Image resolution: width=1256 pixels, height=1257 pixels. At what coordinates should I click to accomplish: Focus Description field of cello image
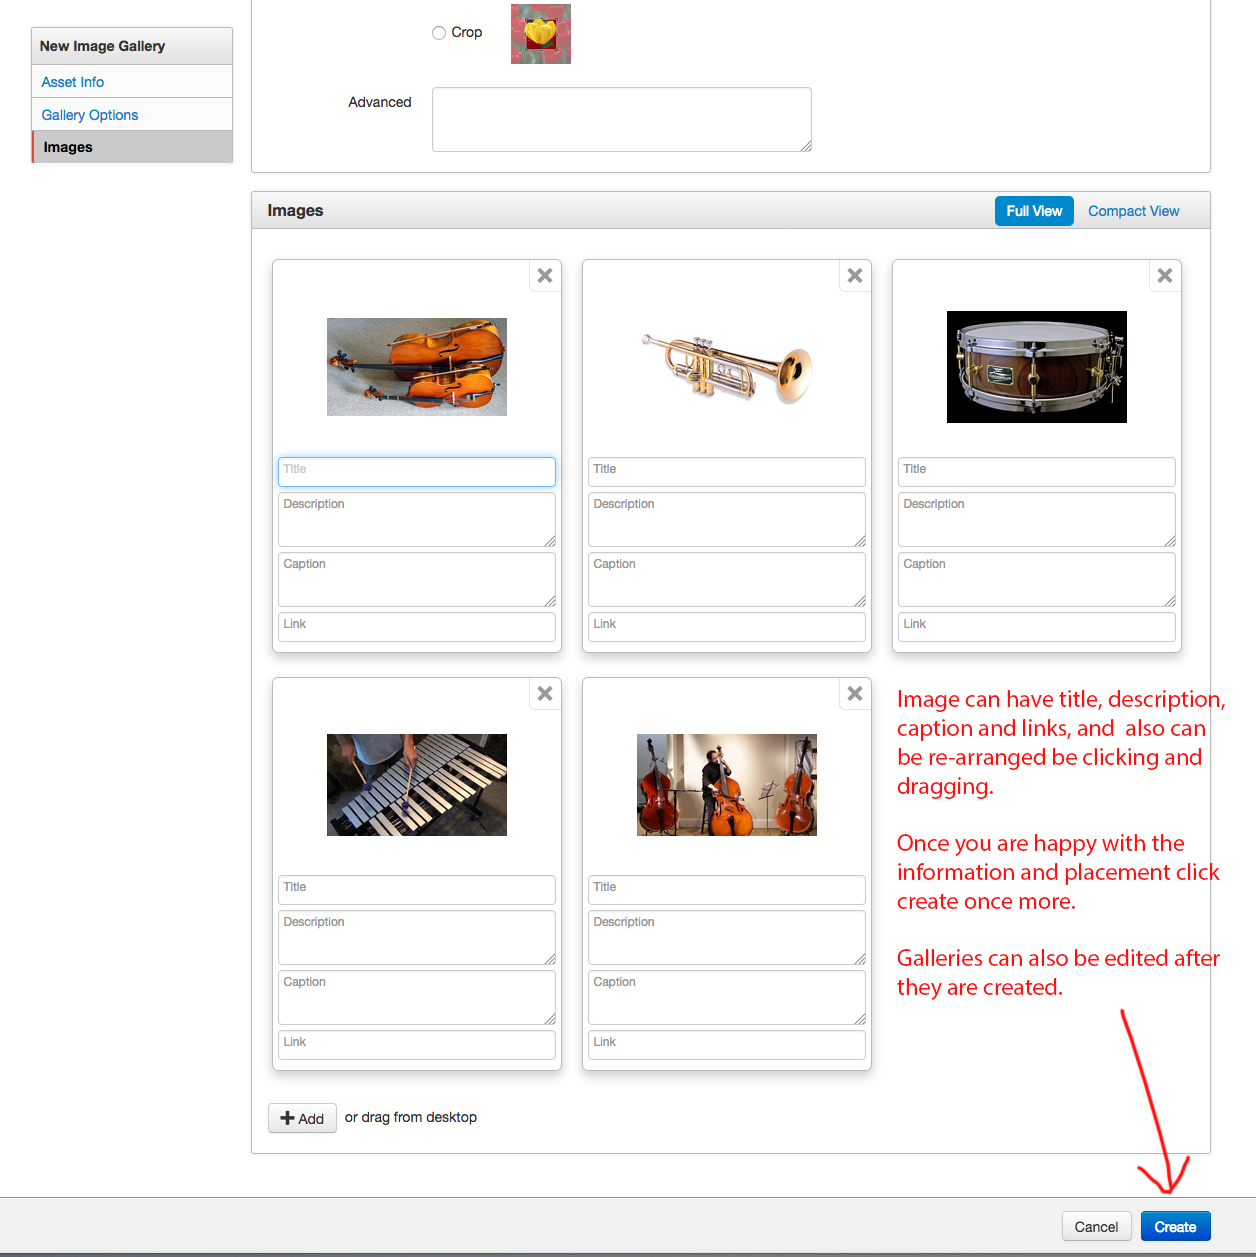click(417, 519)
